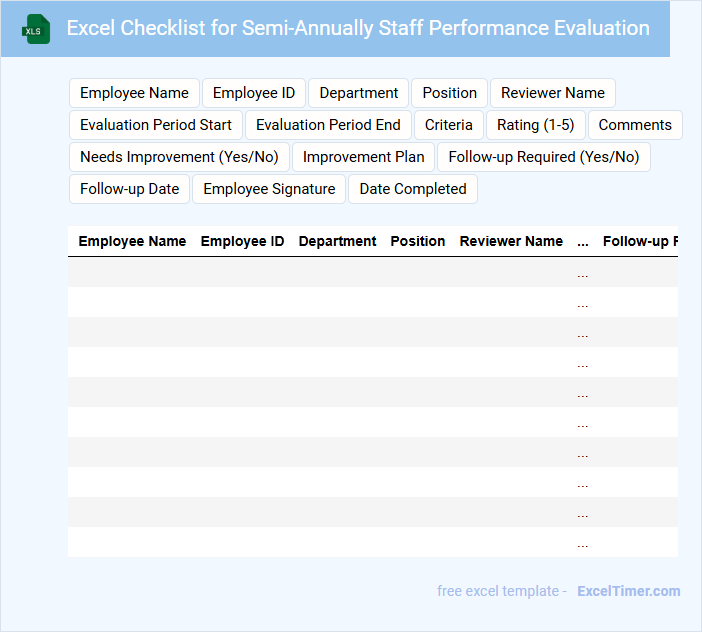The height and width of the screenshot is (632, 702).
Task: Select the Reviewer Name tag
Action: point(553,93)
